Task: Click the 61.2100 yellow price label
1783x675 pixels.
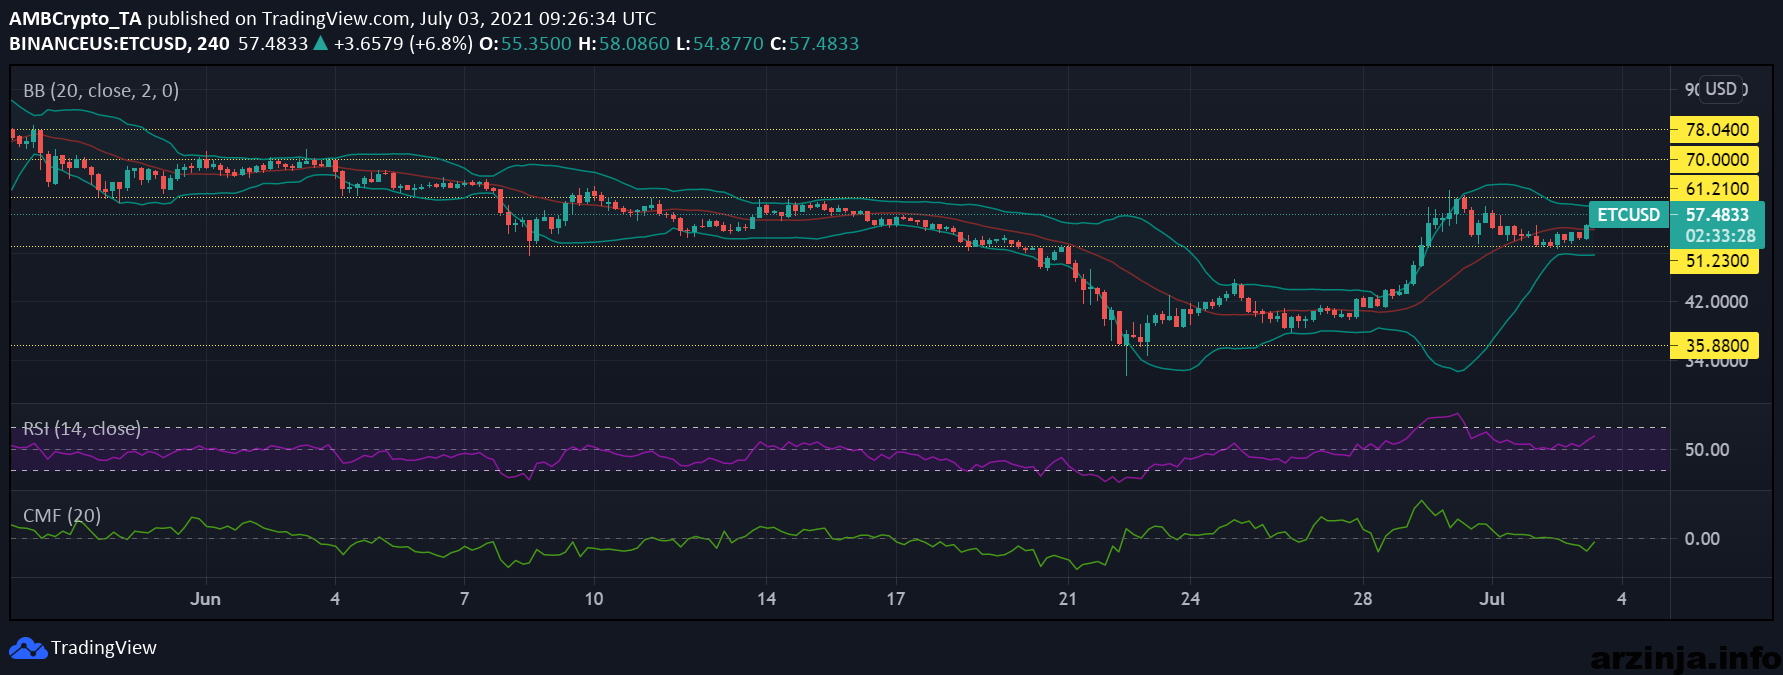Action: (x=1716, y=188)
